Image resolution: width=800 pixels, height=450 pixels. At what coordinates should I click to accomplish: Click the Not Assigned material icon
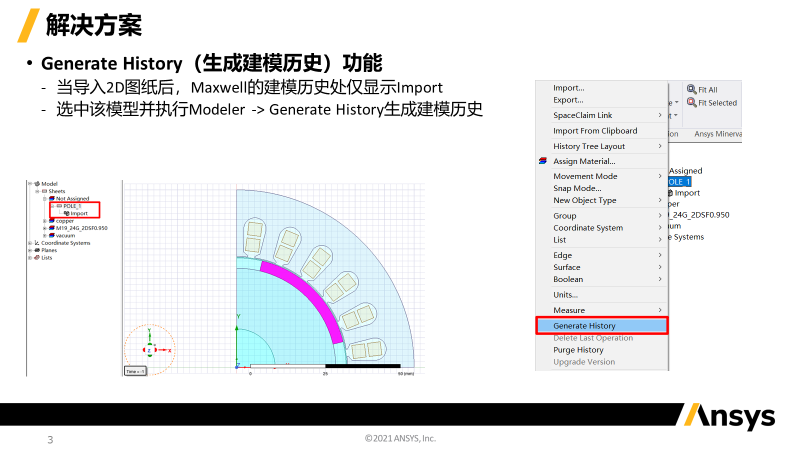point(52,198)
